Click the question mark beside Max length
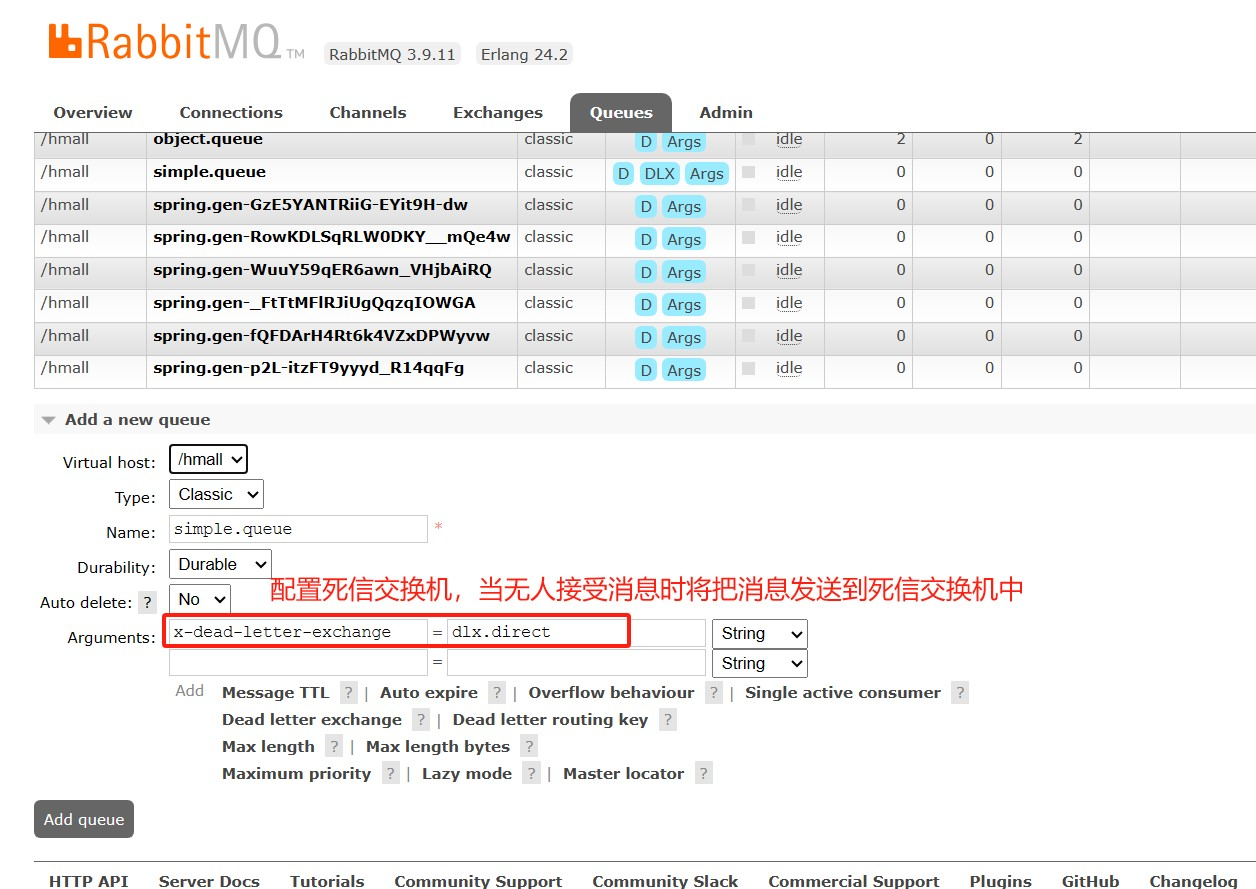The image size is (1256, 889). [334, 747]
